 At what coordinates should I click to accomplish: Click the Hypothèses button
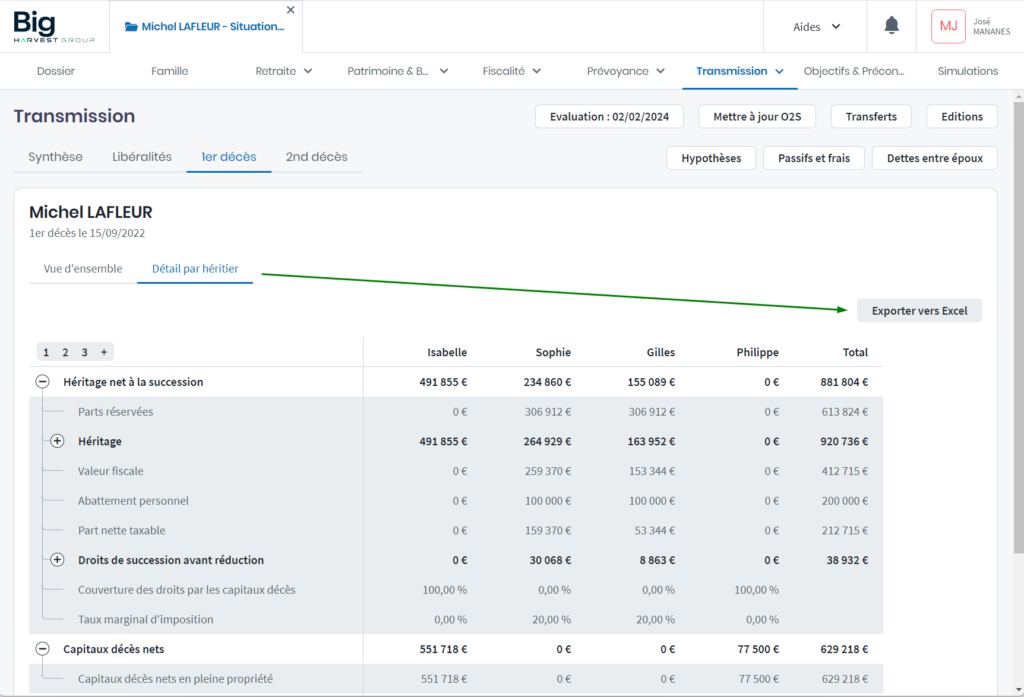click(x=711, y=158)
